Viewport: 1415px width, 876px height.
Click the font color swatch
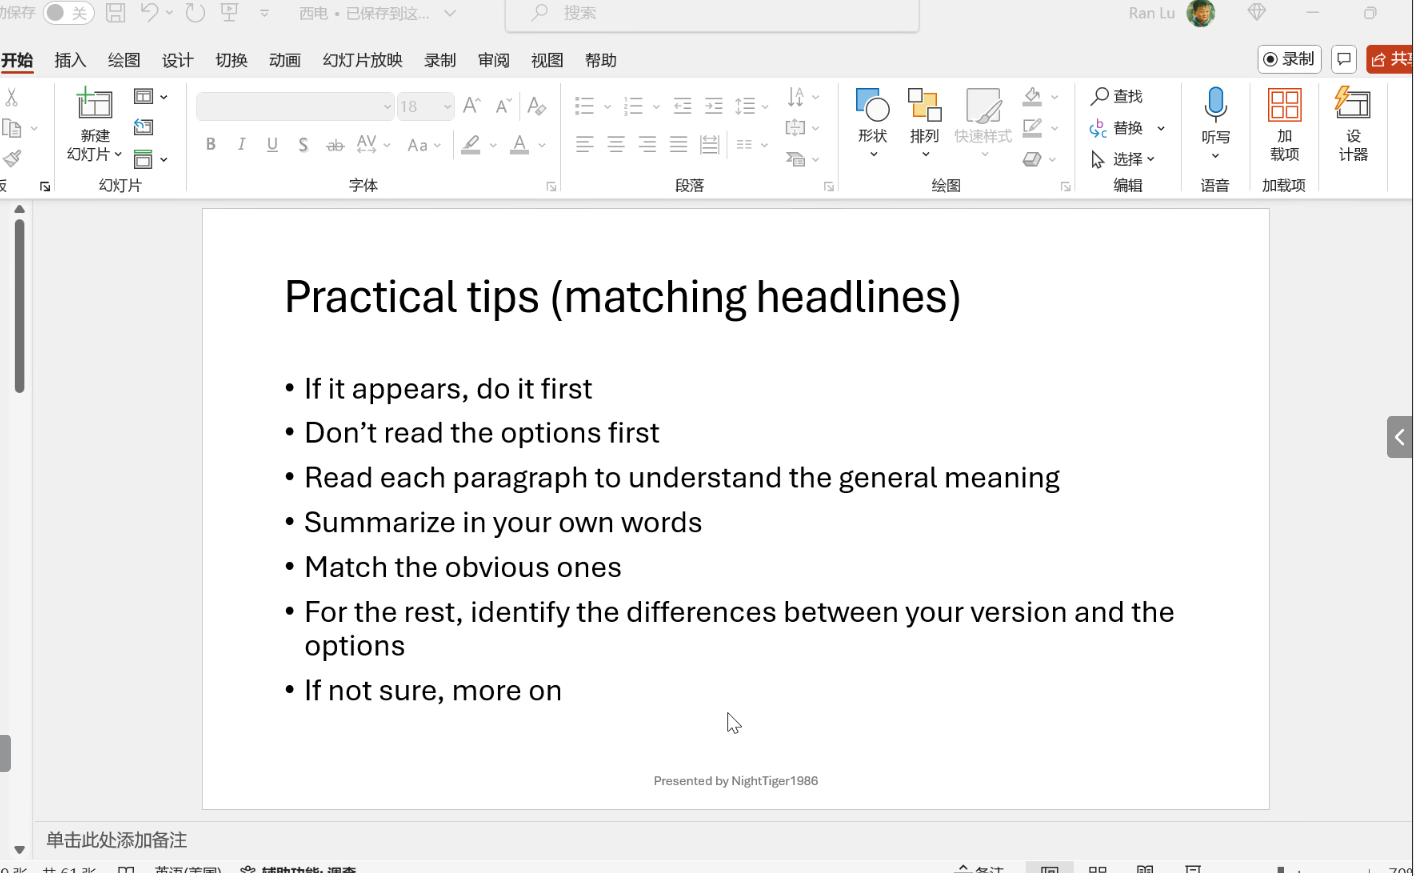click(519, 145)
